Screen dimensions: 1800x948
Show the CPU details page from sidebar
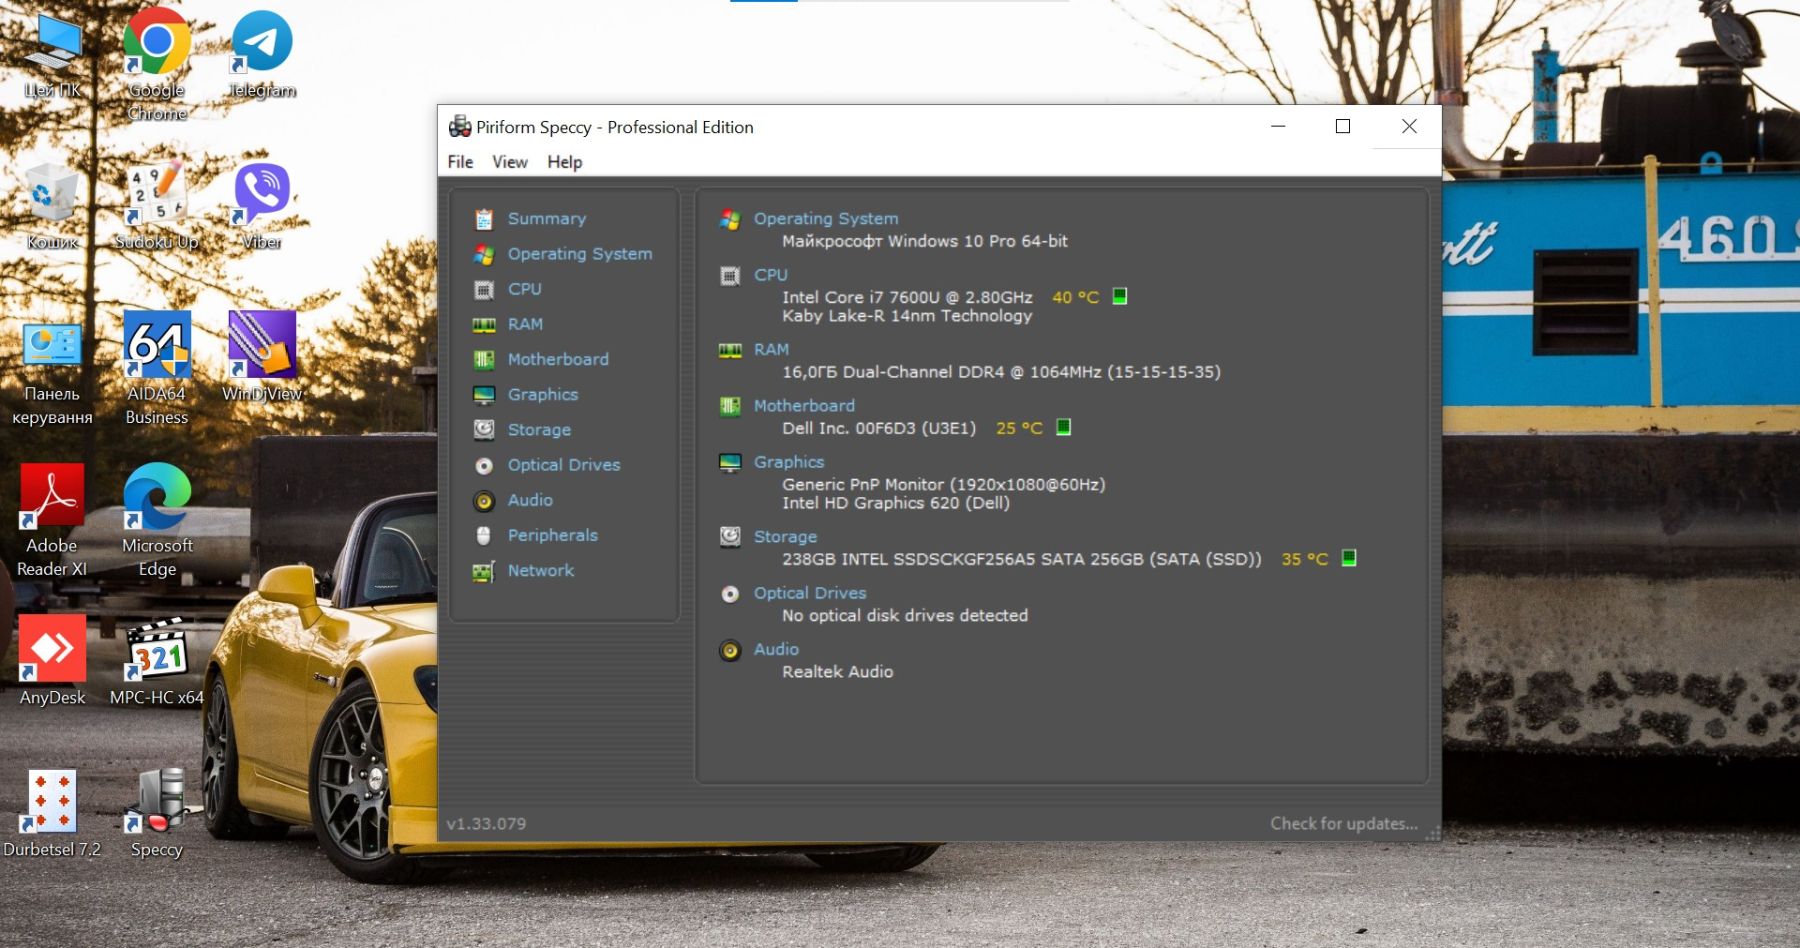524,289
